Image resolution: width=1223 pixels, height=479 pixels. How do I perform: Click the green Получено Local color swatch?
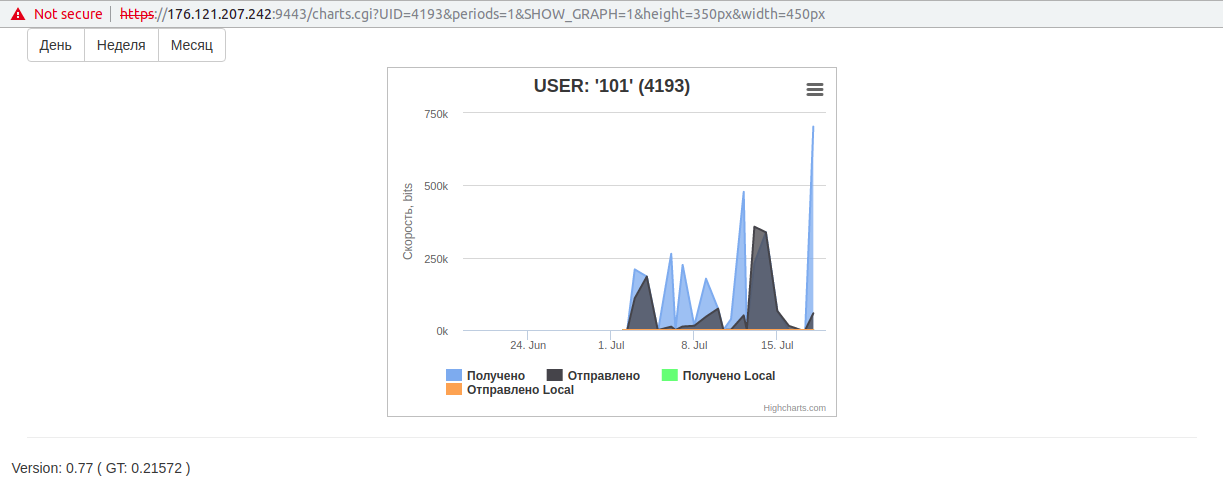670,376
